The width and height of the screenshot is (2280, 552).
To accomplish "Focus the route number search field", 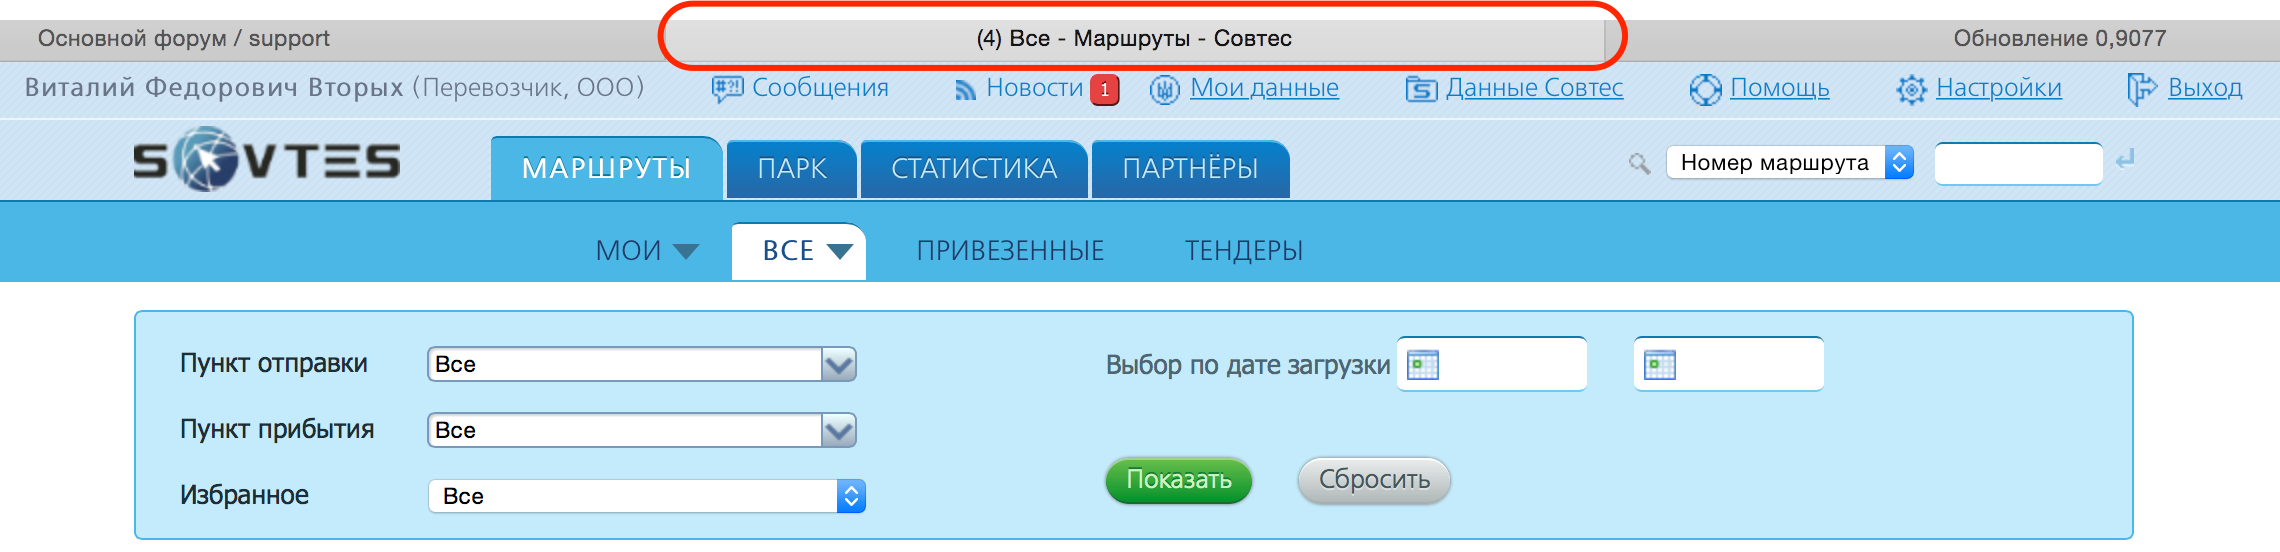I will pyautogui.click(x=2018, y=163).
